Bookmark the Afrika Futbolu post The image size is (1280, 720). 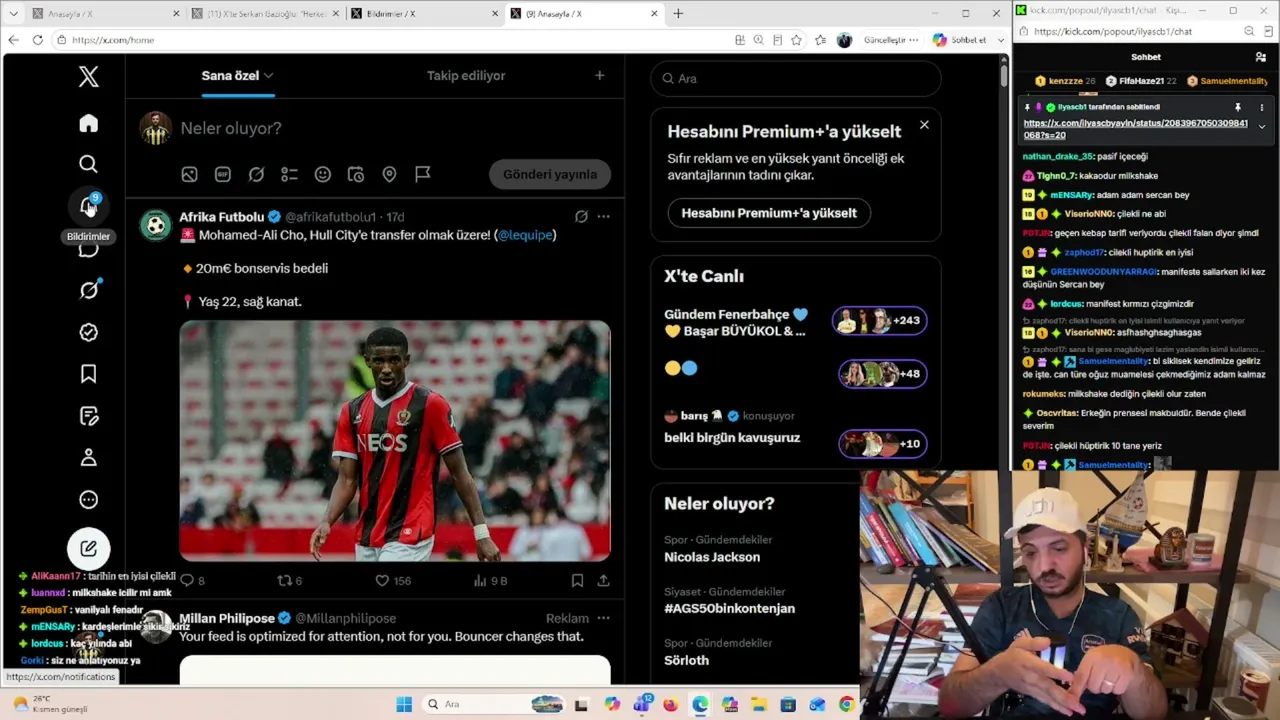tap(577, 580)
